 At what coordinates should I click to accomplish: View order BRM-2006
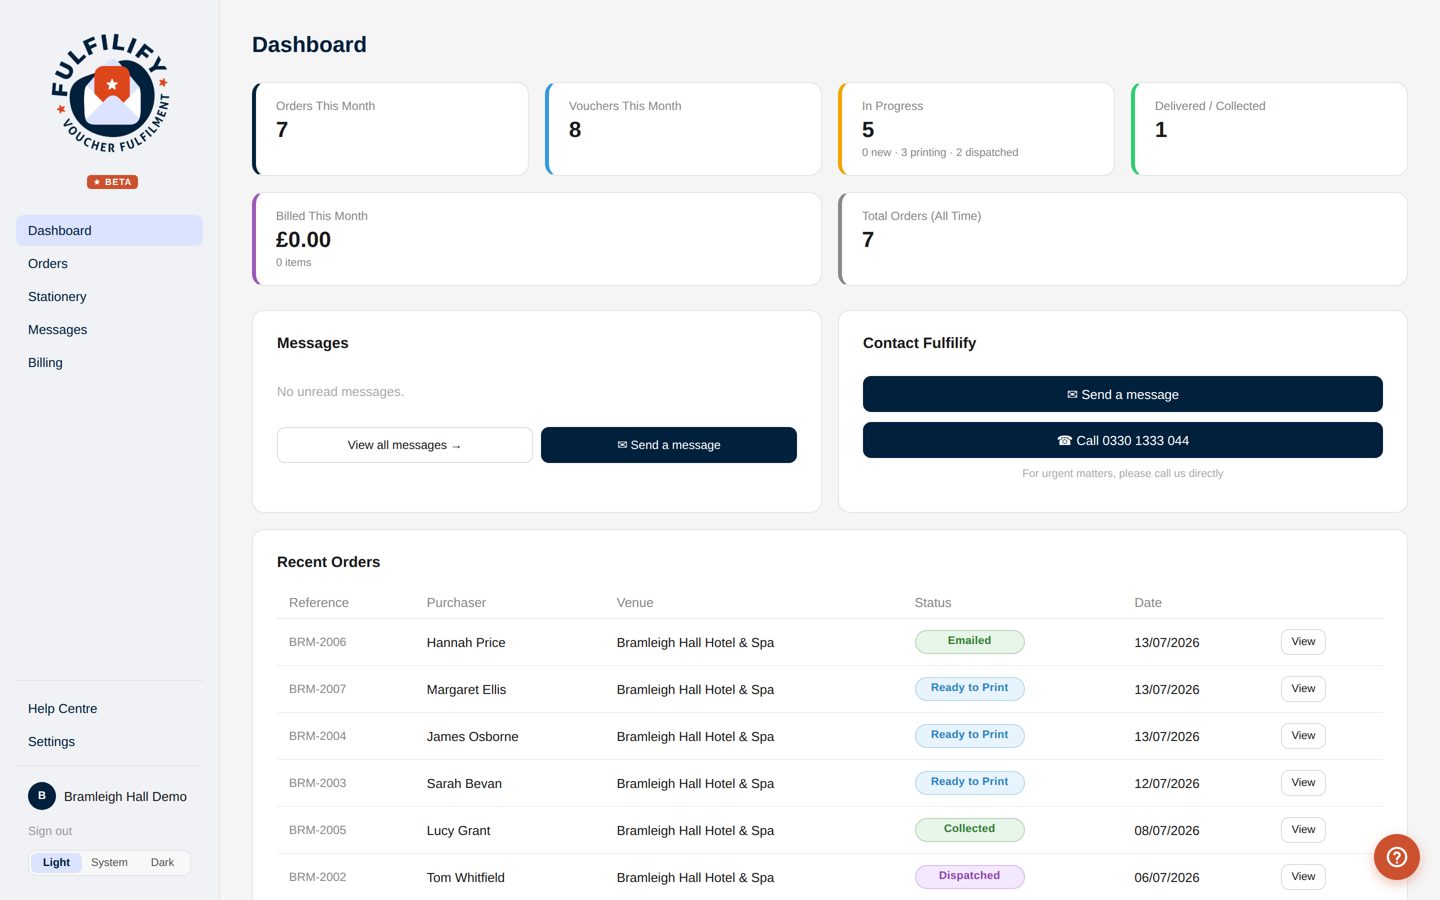tap(1303, 642)
